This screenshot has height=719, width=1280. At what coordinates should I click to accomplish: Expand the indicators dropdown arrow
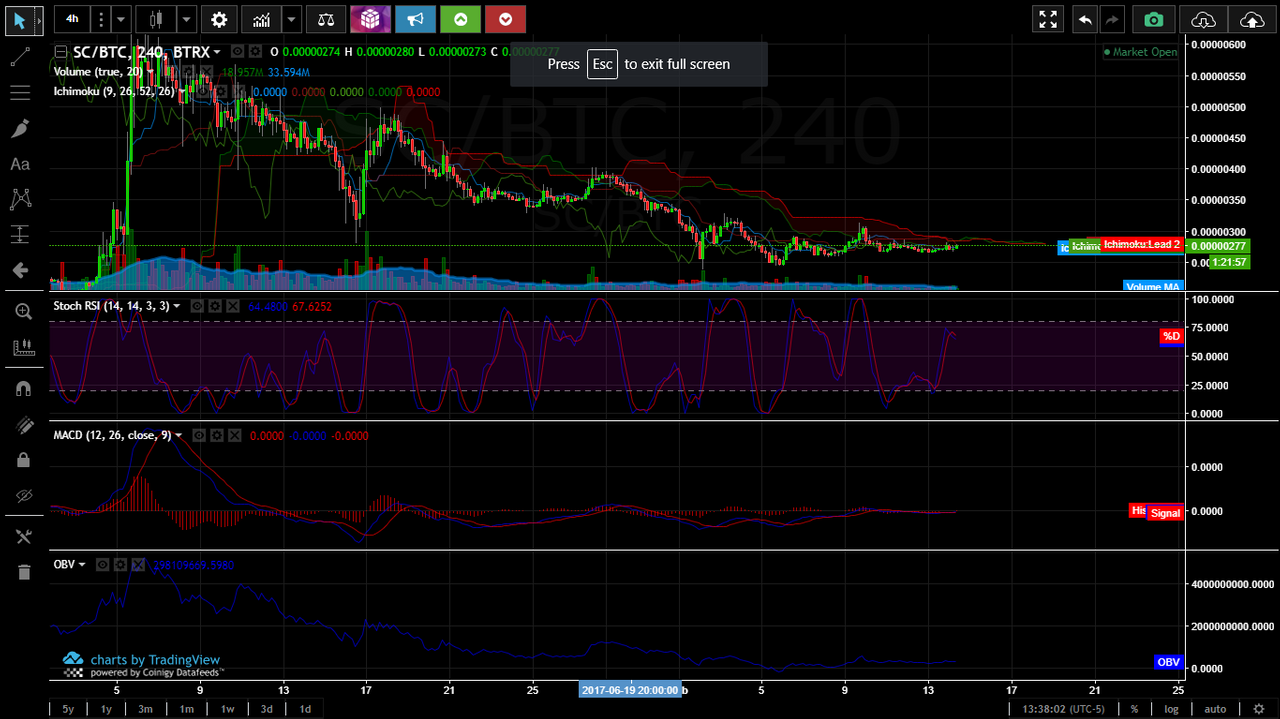pyautogui.click(x=292, y=18)
